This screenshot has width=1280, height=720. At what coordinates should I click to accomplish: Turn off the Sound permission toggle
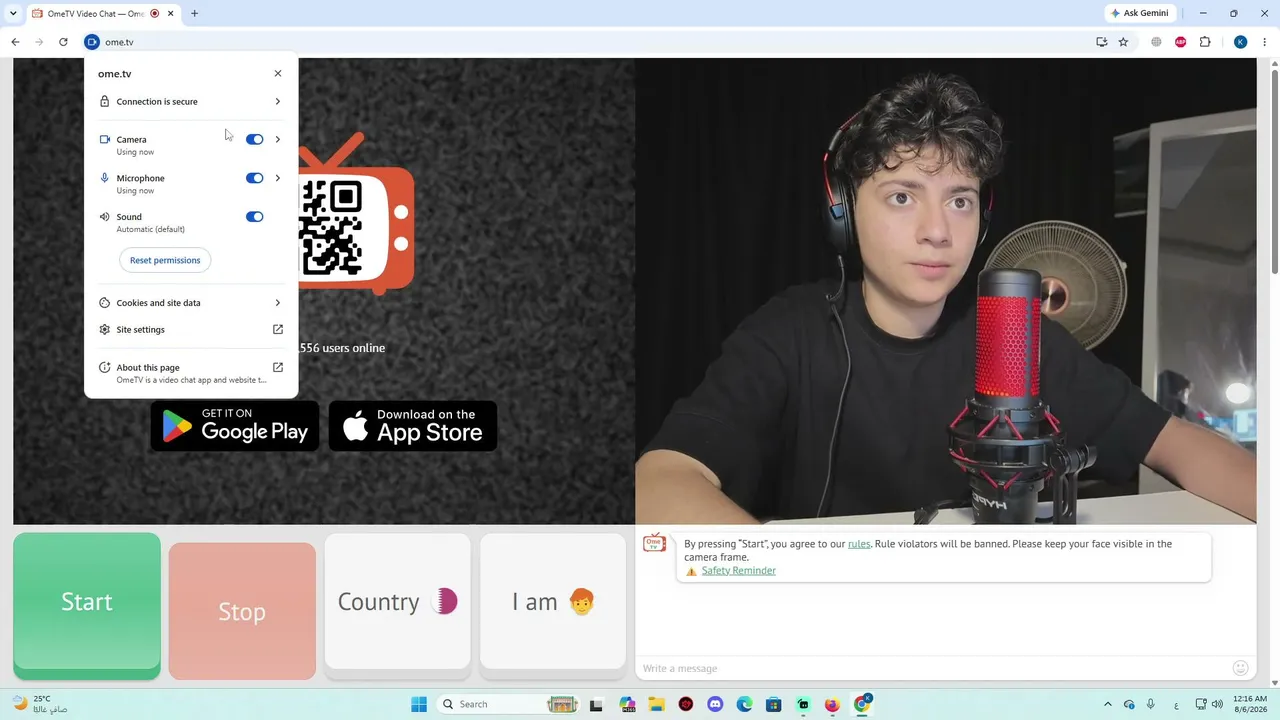click(x=254, y=216)
